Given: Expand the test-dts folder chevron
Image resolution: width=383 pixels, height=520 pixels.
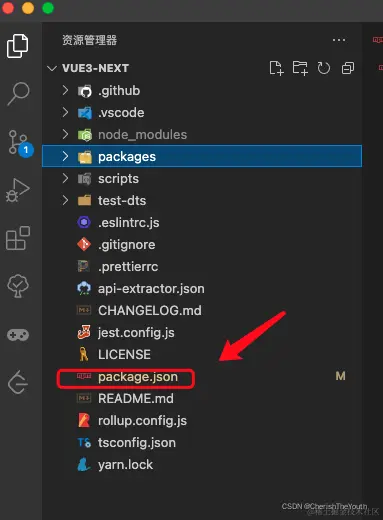Looking at the screenshot, I should point(65,200).
